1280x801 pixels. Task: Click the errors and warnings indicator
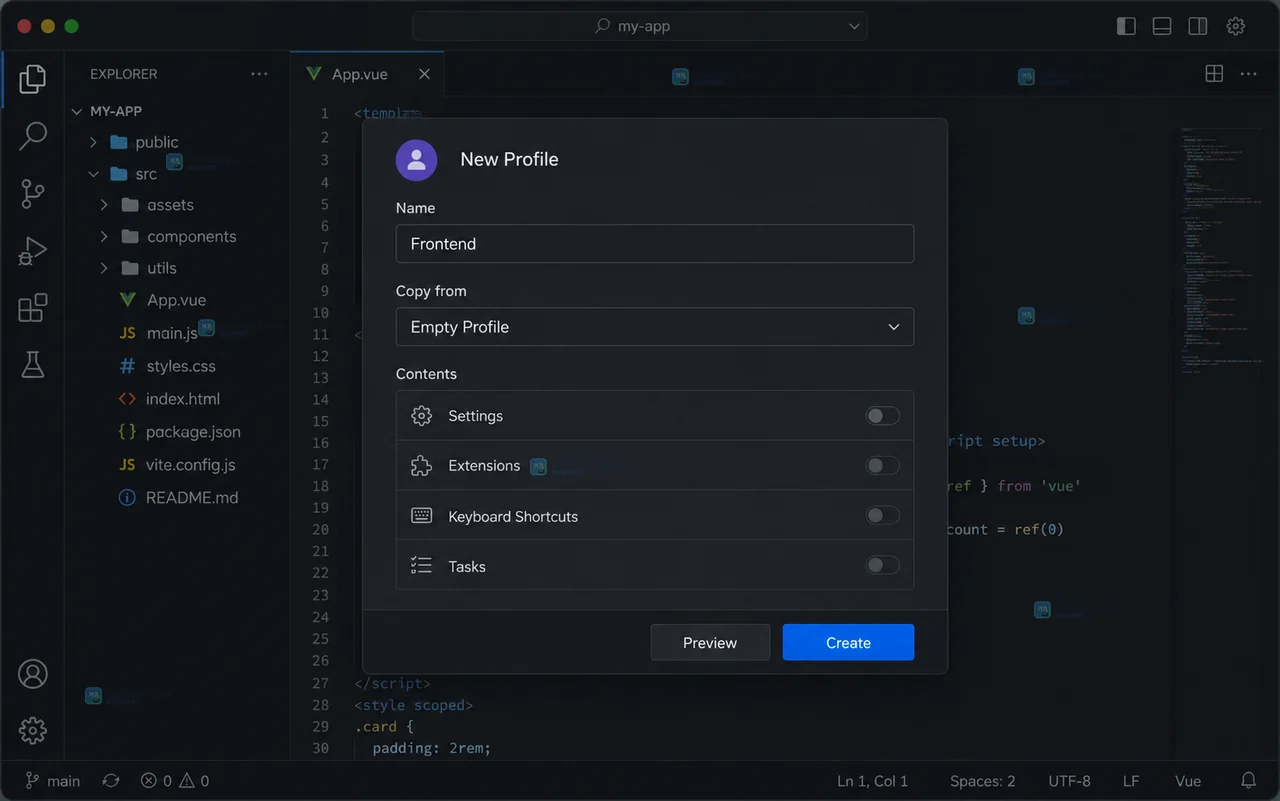175,781
